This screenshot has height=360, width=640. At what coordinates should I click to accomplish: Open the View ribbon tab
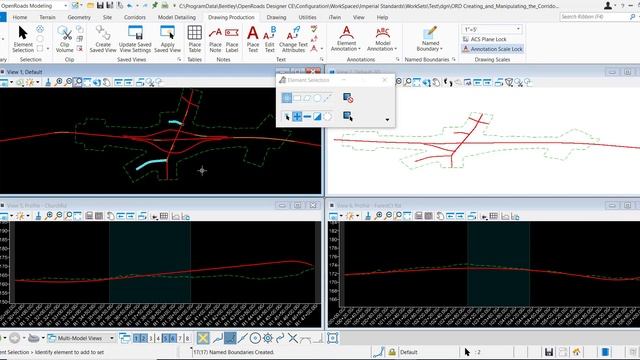pyautogui.click(x=358, y=17)
